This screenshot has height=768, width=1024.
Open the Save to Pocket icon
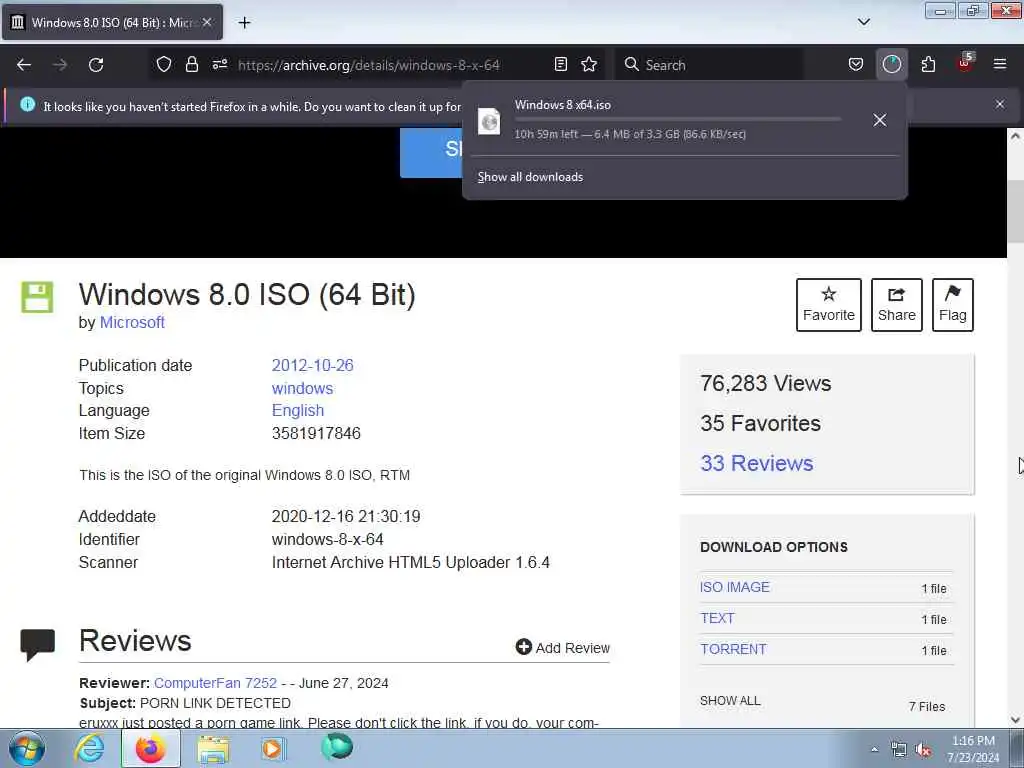(856, 64)
